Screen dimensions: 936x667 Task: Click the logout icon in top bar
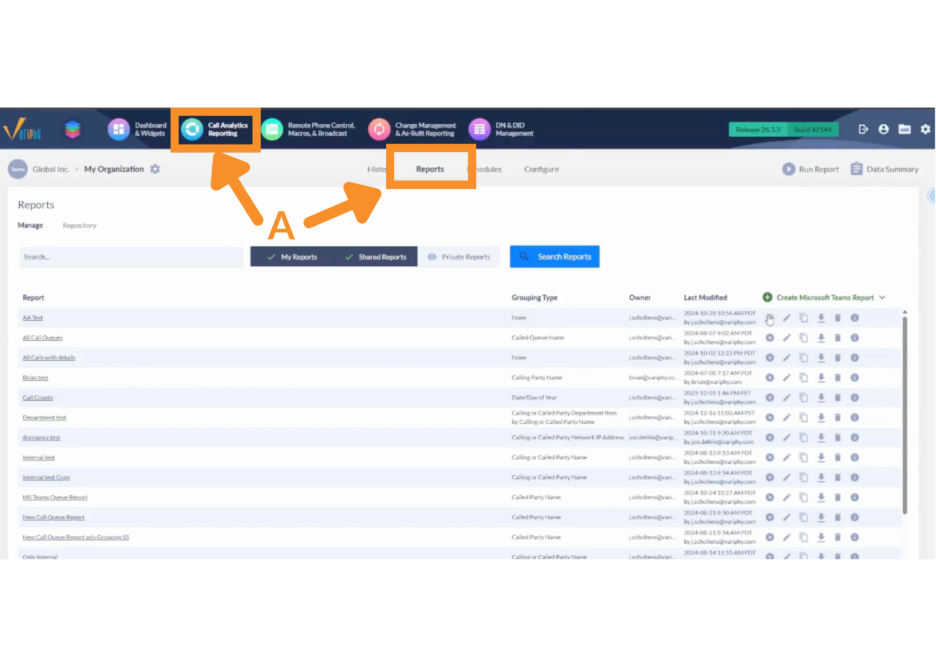pos(864,130)
